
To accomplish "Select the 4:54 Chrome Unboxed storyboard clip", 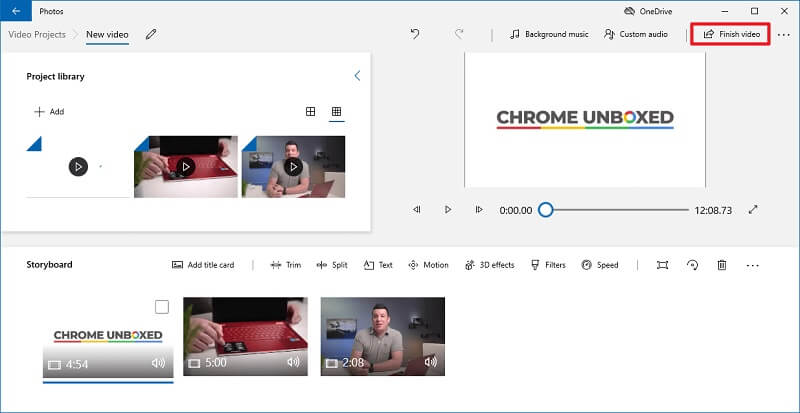I will coord(108,337).
